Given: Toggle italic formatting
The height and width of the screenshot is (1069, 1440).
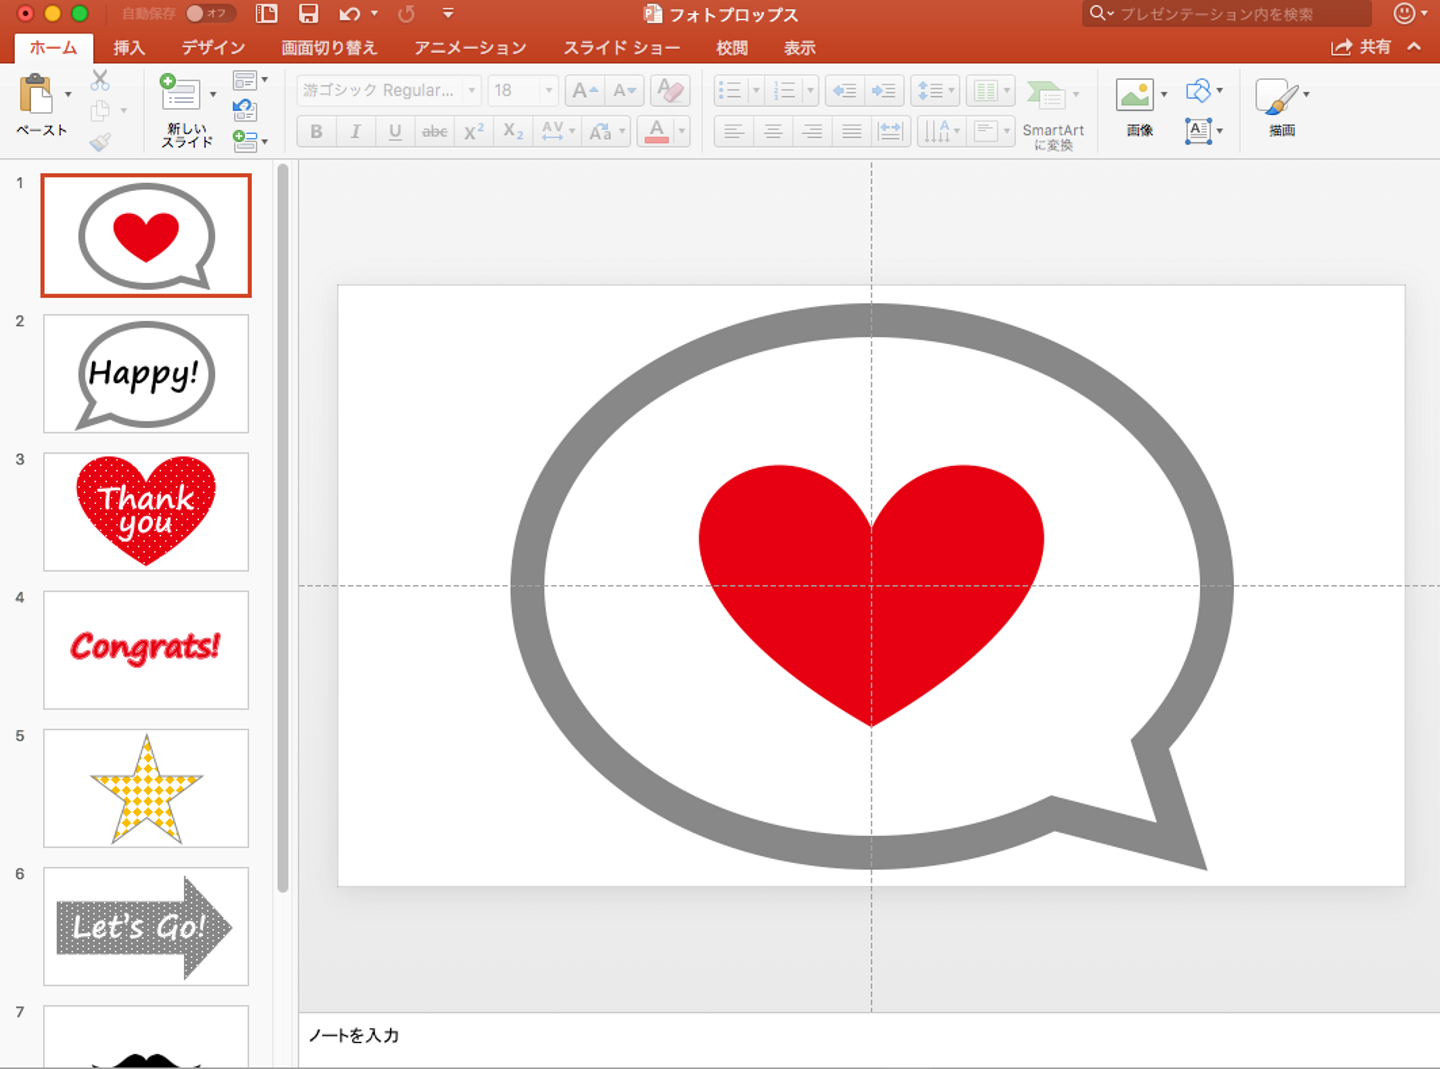Looking at the screenshot, I should [x=356, y=131].
